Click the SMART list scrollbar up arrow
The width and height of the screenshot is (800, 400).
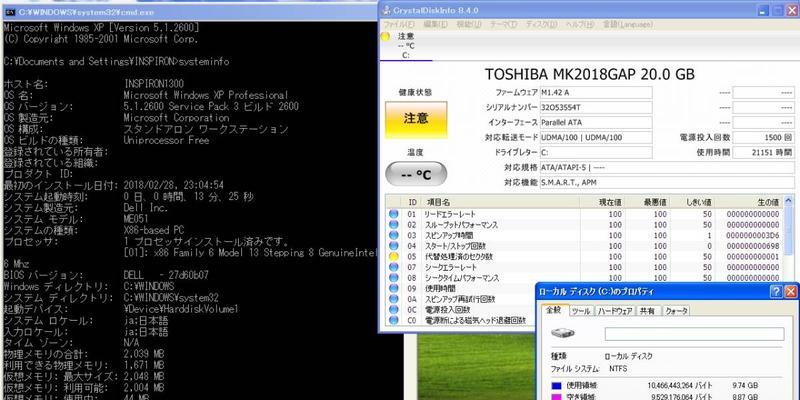pos(789,201)
